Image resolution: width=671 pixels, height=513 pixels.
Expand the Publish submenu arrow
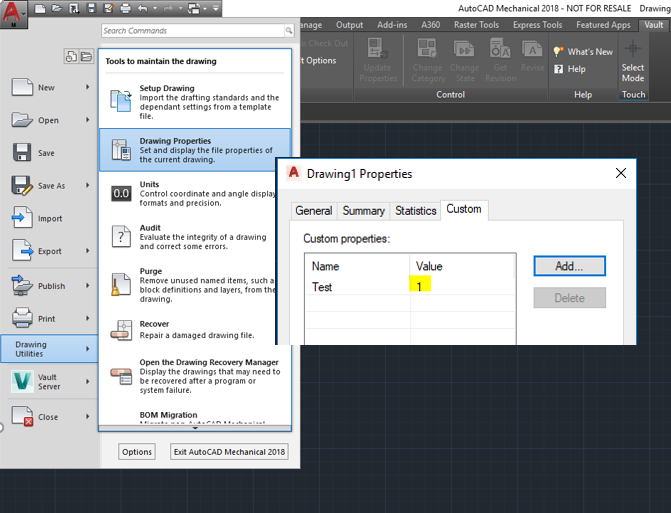click(88, 286)
